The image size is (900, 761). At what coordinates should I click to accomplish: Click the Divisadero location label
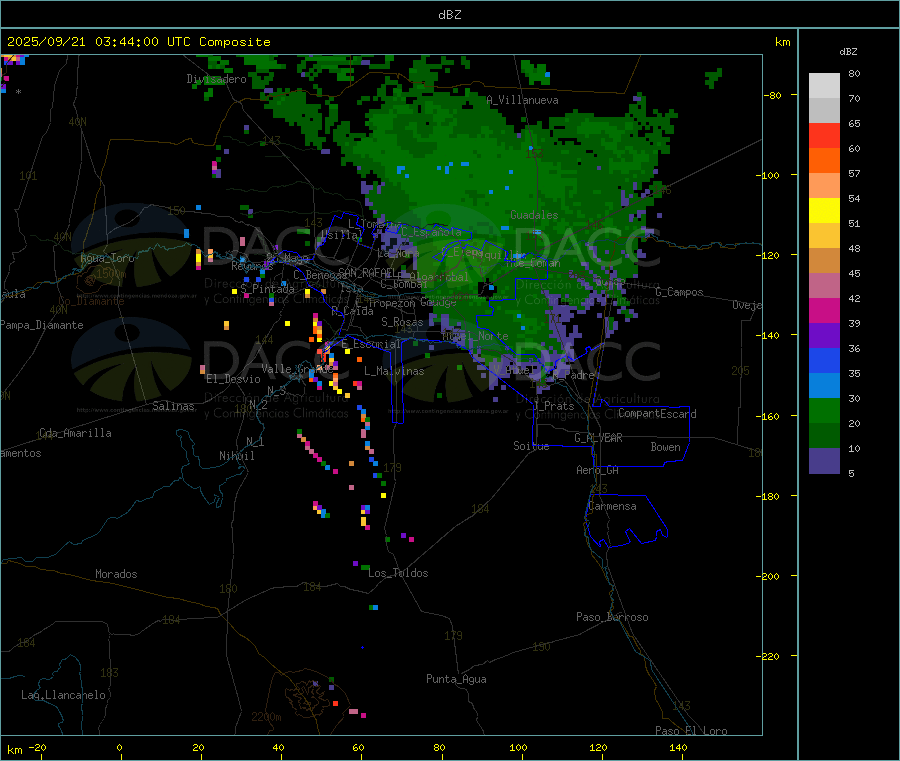216,79
